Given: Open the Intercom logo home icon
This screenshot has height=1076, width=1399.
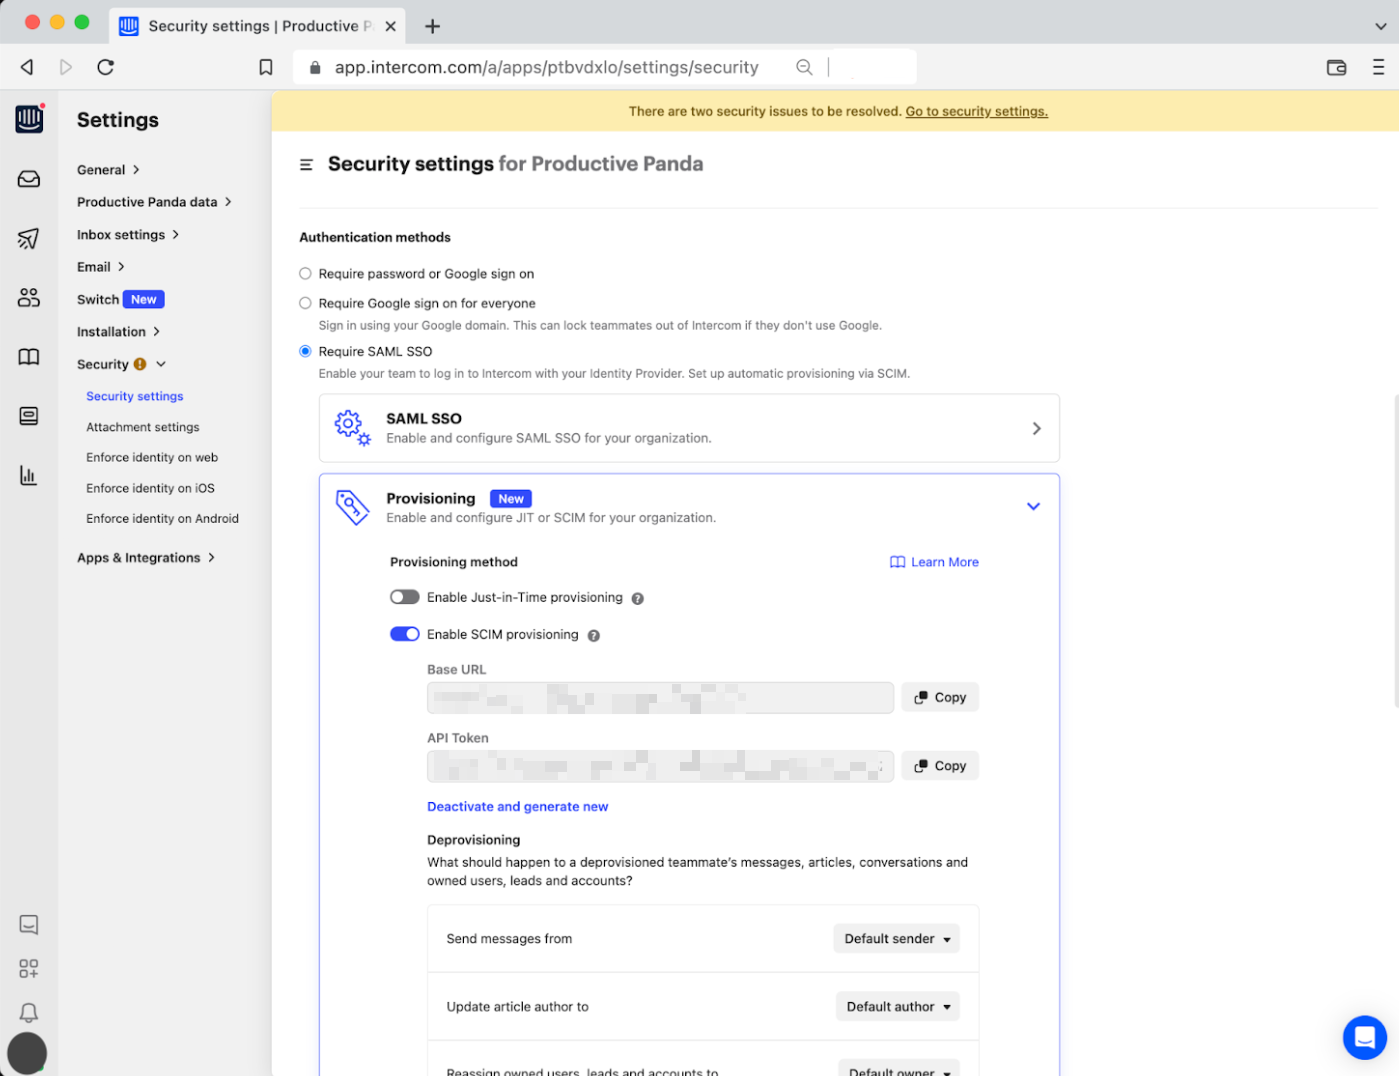Looking at the screenshot, I should [29, 119].
